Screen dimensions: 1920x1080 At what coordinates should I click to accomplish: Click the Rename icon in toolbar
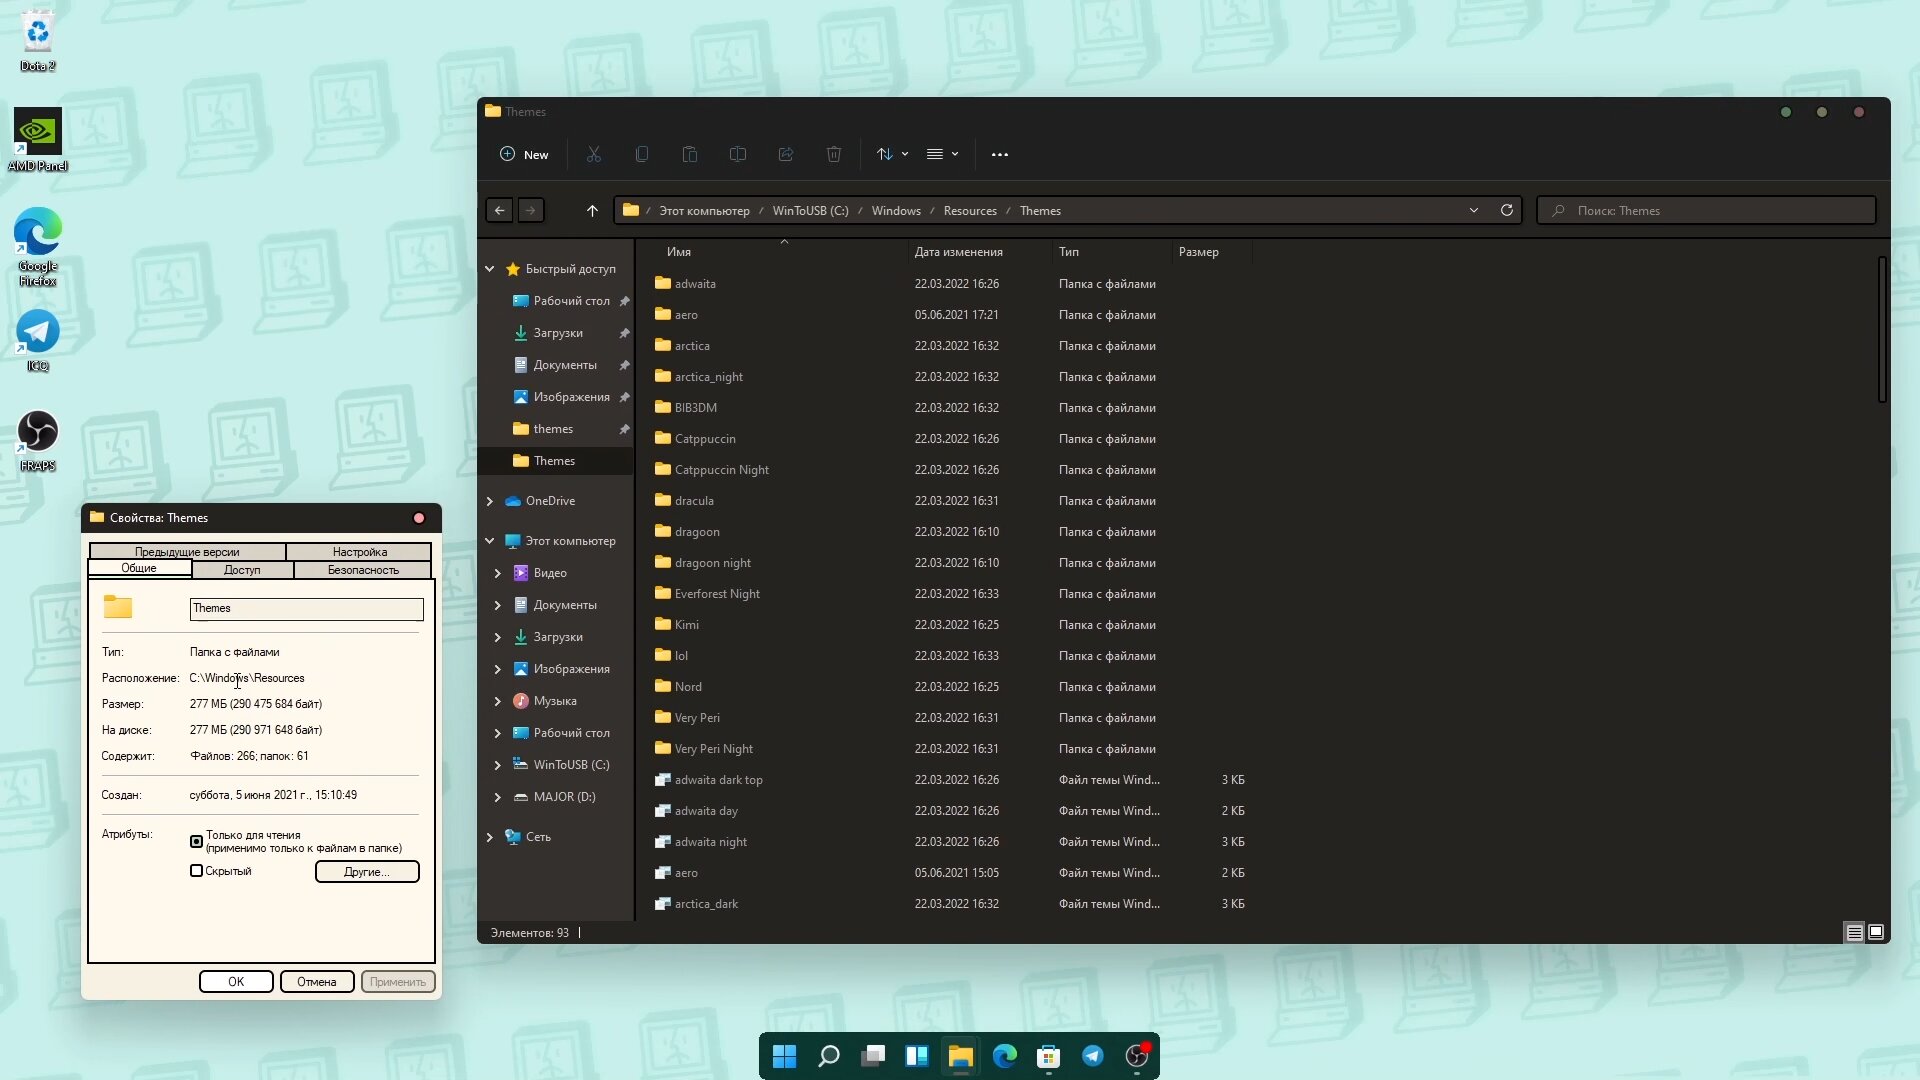(738, 154)
